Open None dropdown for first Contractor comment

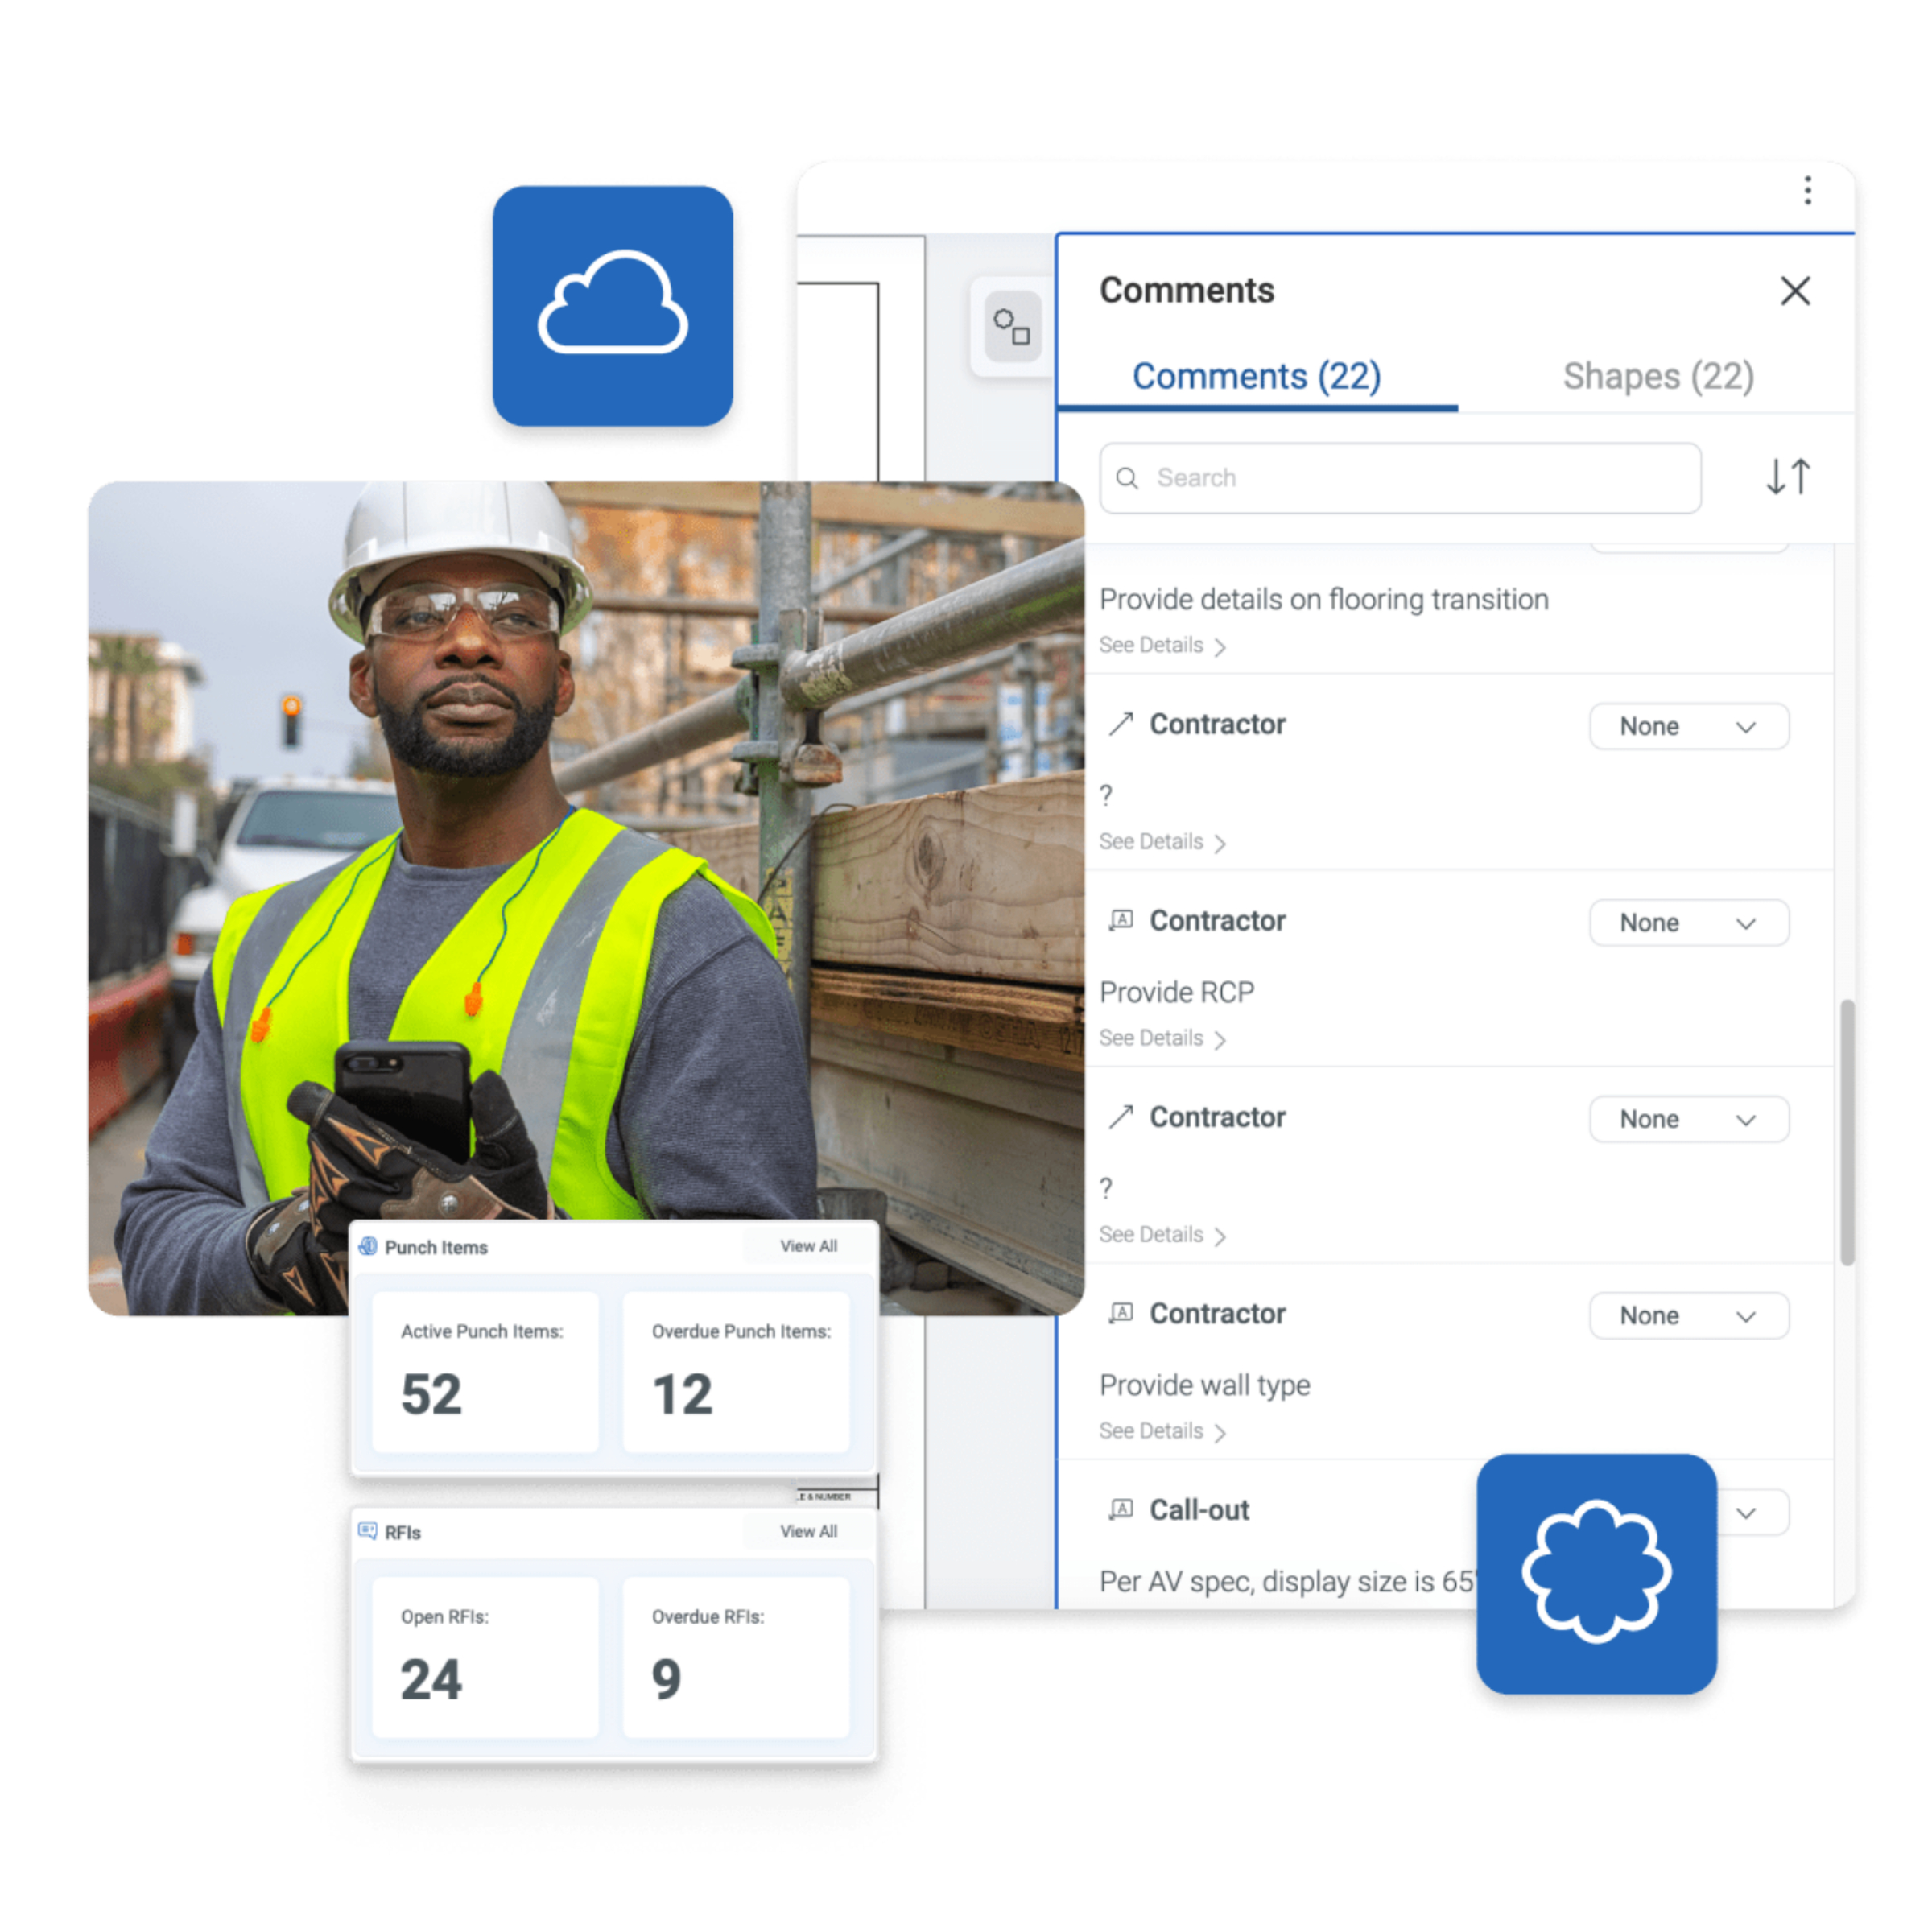coord(1688,726)
